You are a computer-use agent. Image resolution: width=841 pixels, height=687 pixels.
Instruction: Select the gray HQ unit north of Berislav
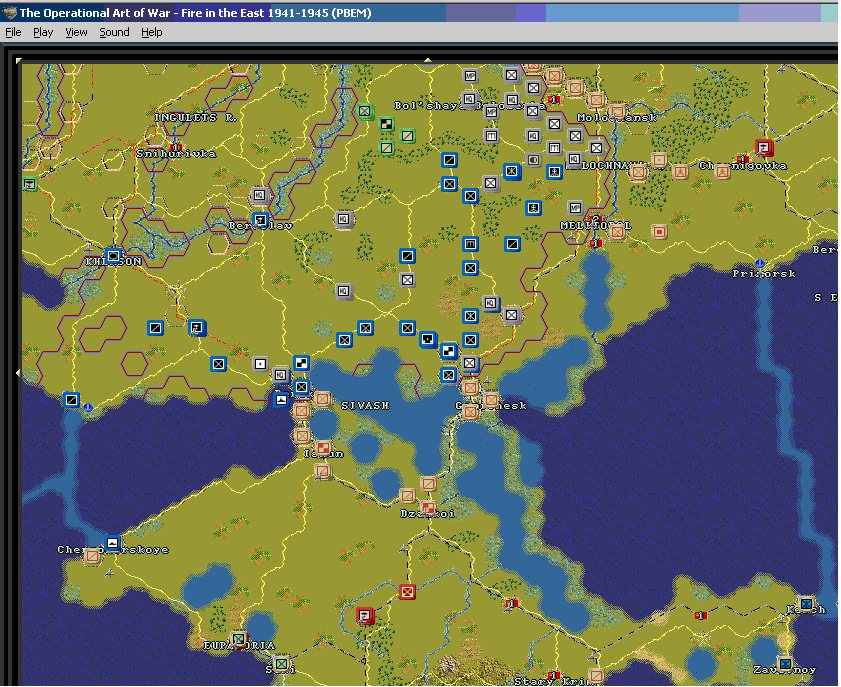[260, 195]
